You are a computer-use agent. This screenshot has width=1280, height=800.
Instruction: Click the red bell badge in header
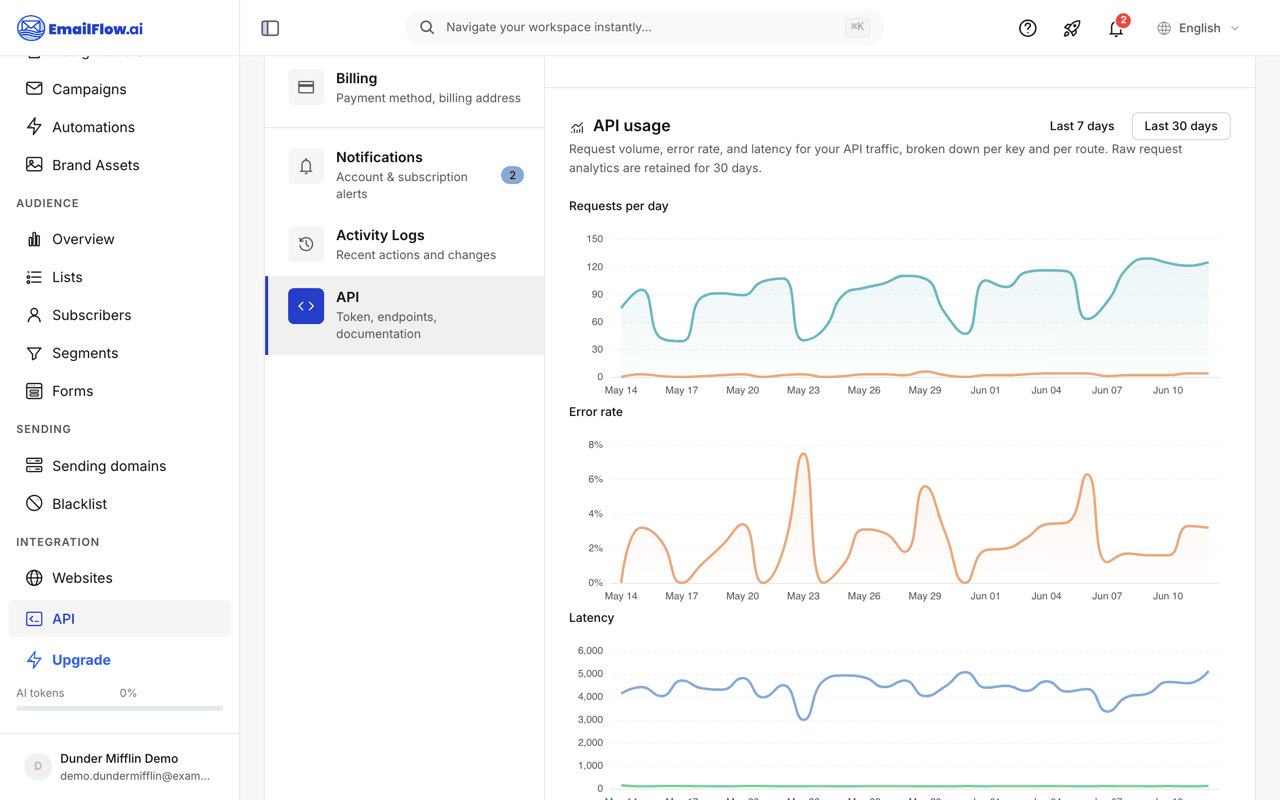tap(1124, 20)
